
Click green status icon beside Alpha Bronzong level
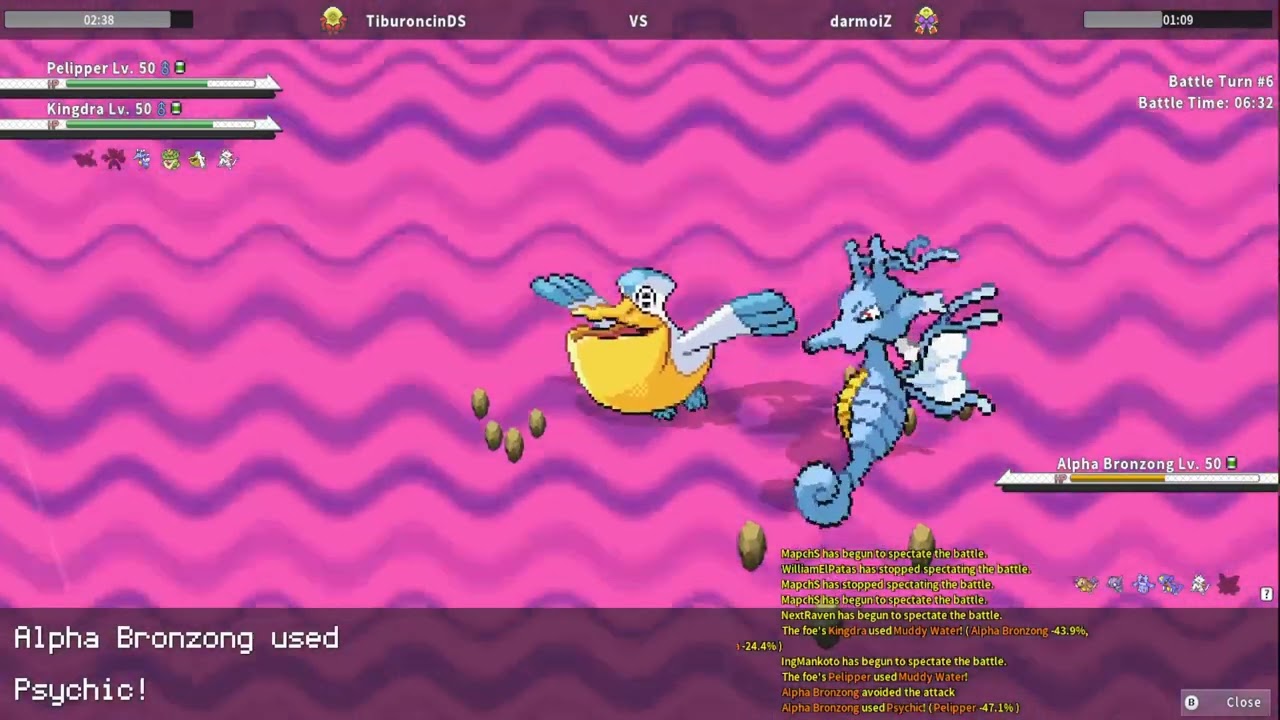click(1232, 463)
